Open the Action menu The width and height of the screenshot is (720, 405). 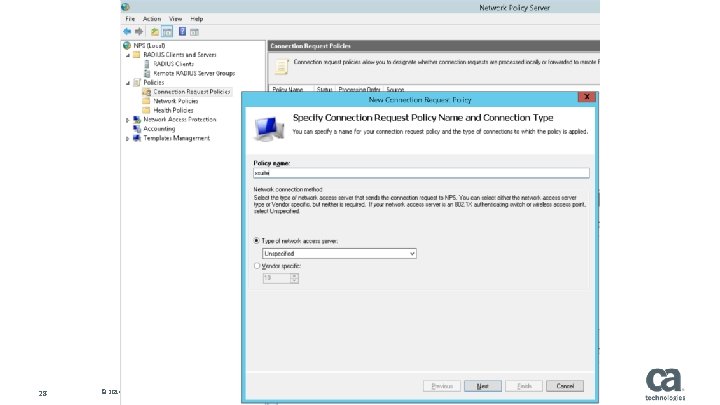(152, 19)
